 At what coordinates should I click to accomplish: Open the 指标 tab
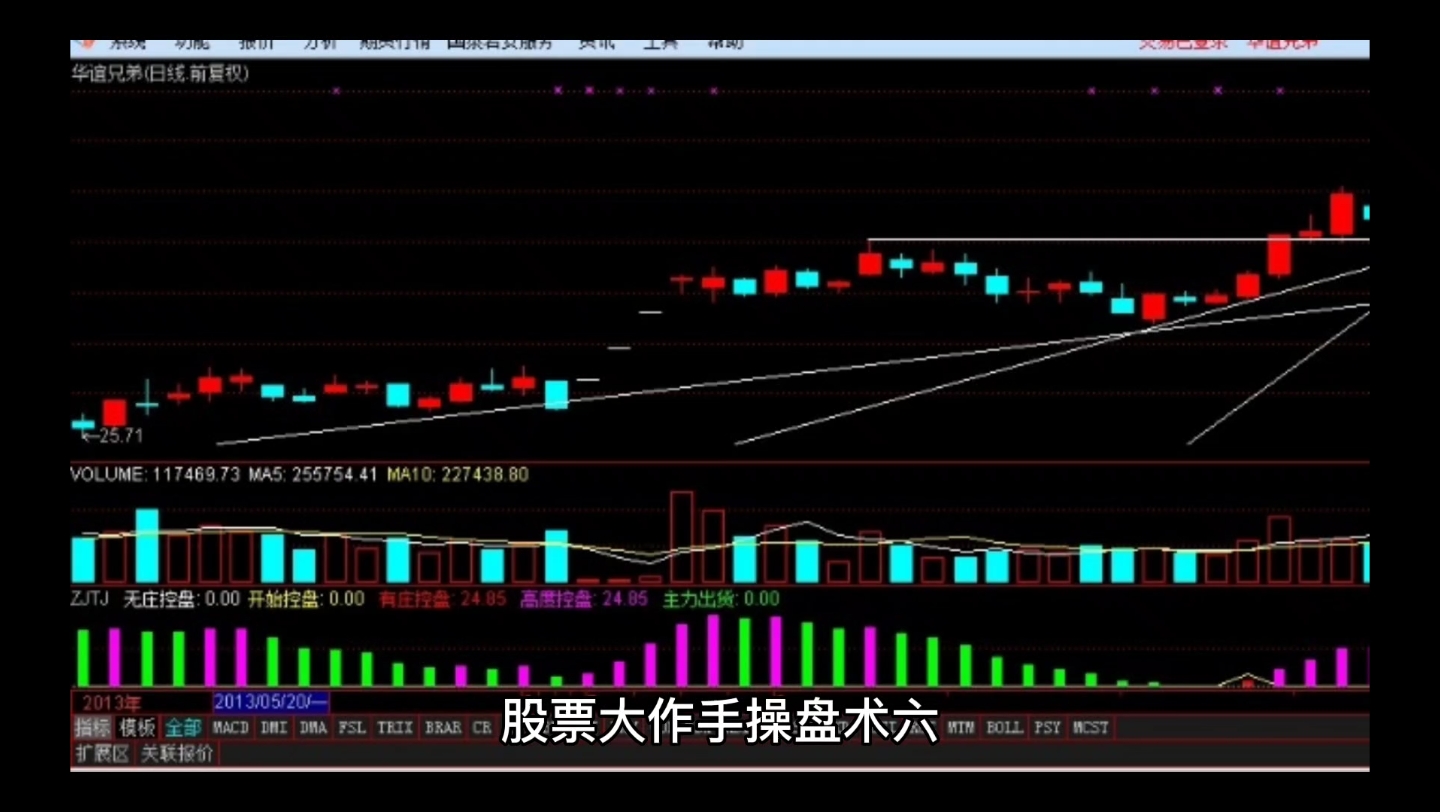92,728
